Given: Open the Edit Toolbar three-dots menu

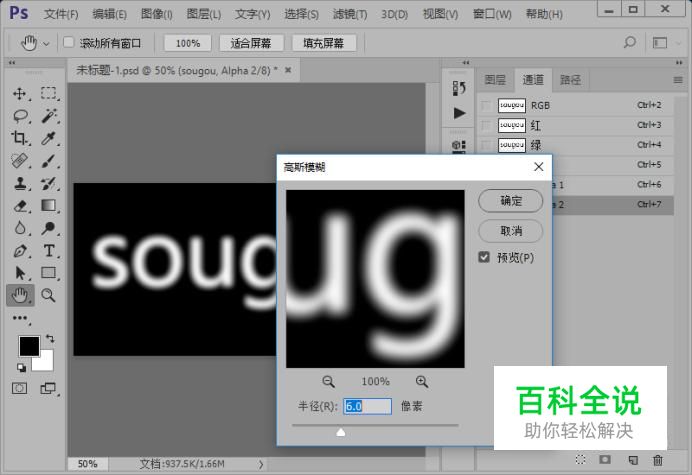Looking at the screenshot, I should coord(20,318).
